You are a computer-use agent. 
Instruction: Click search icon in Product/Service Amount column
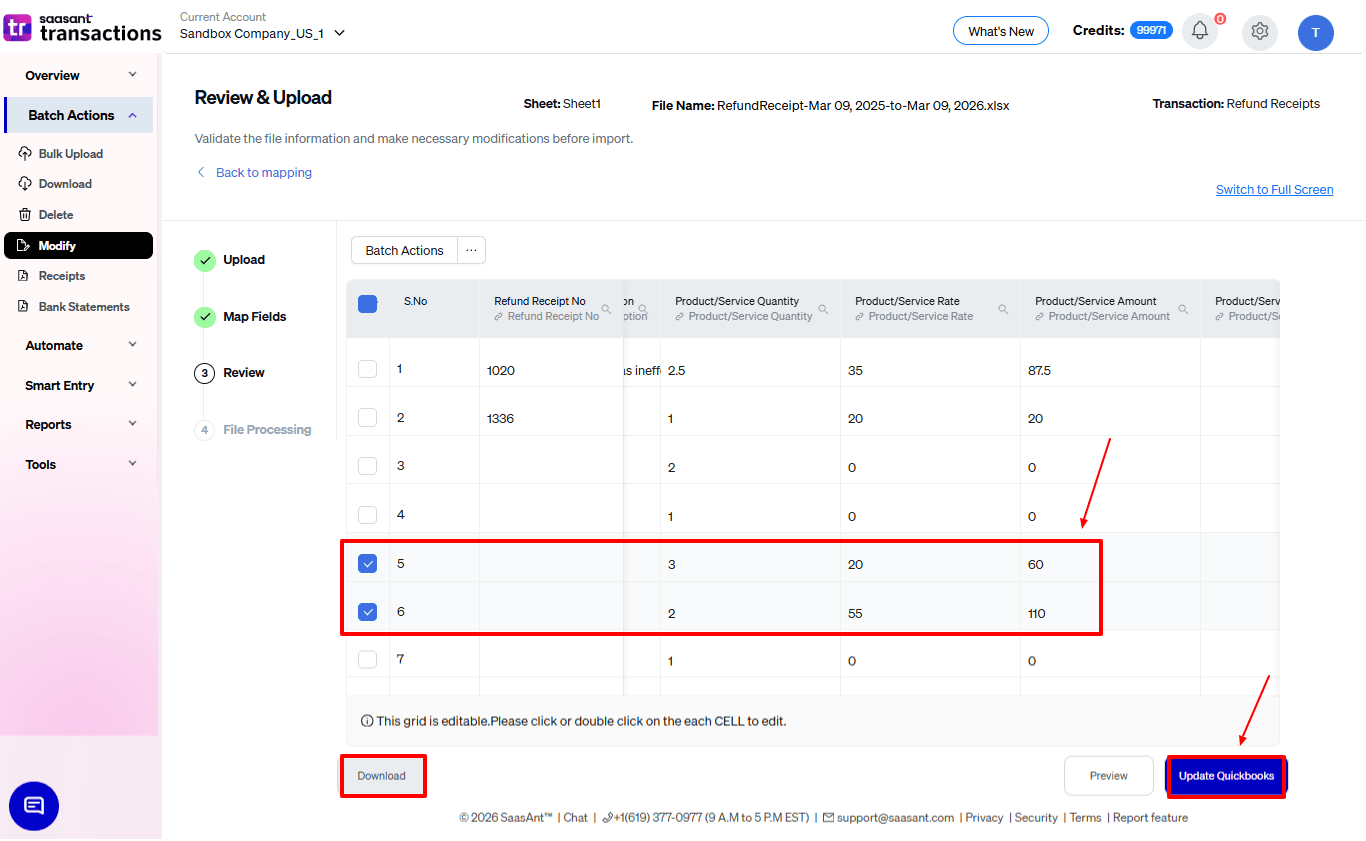pyautogui.click(x=1183, y=310)
